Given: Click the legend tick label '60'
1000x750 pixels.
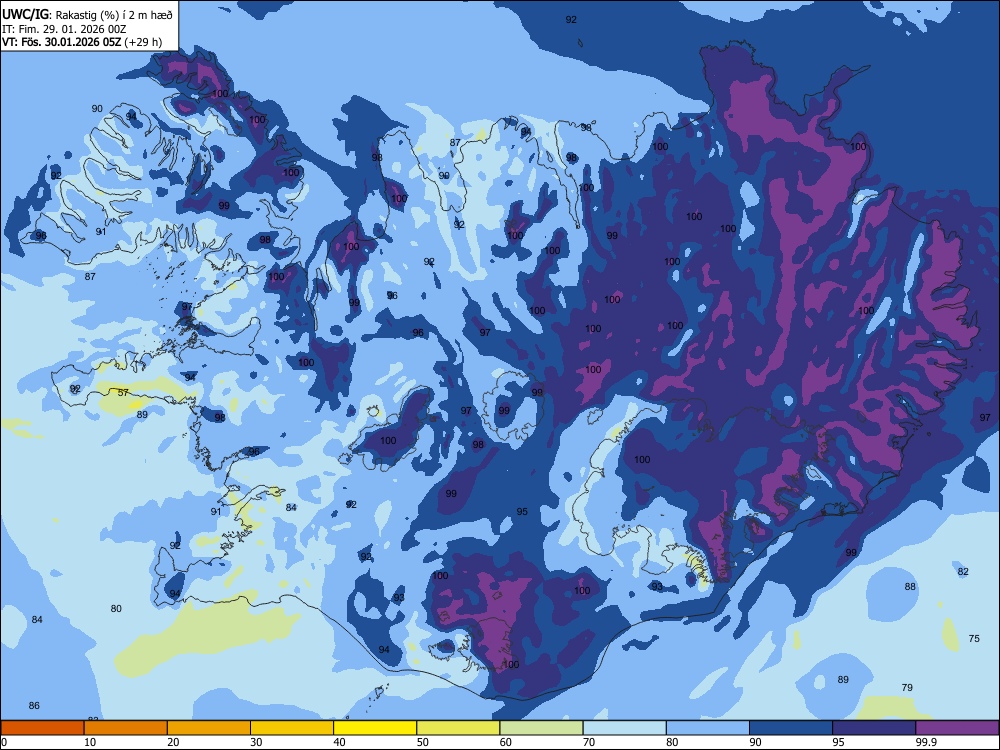Looking at the screenshot, I should tap(506, 742).
